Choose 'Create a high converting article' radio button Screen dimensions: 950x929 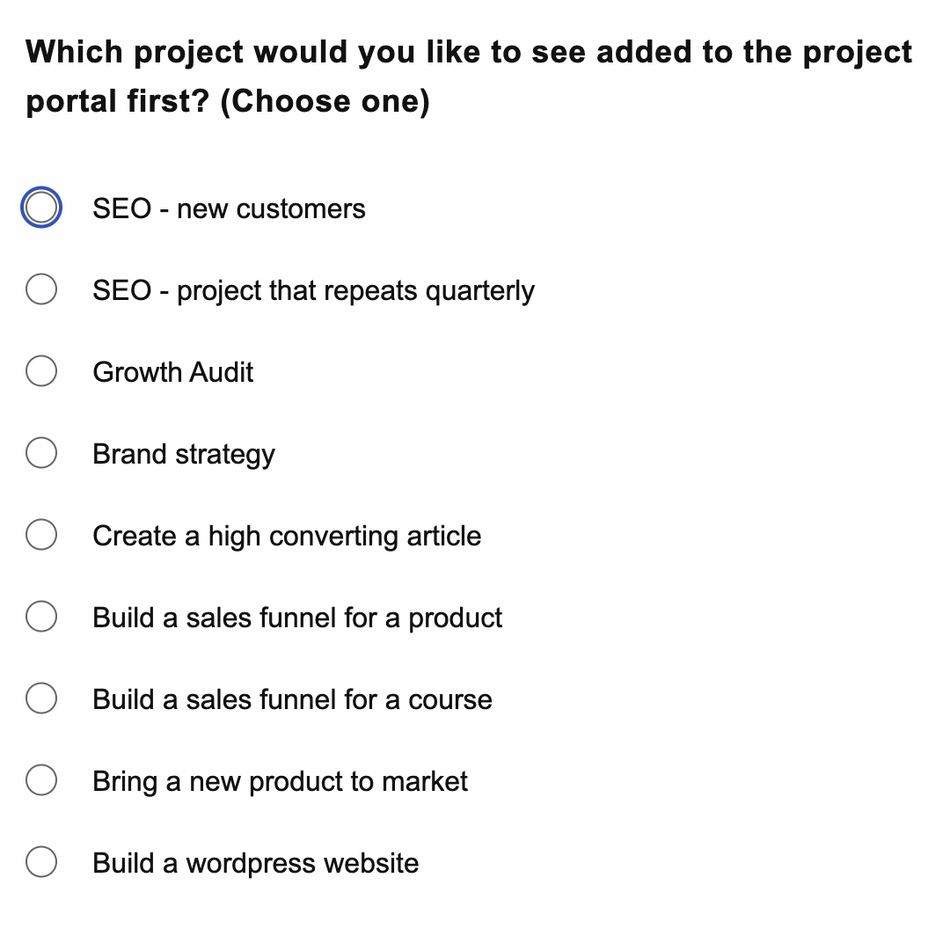[x=41, y=534]
